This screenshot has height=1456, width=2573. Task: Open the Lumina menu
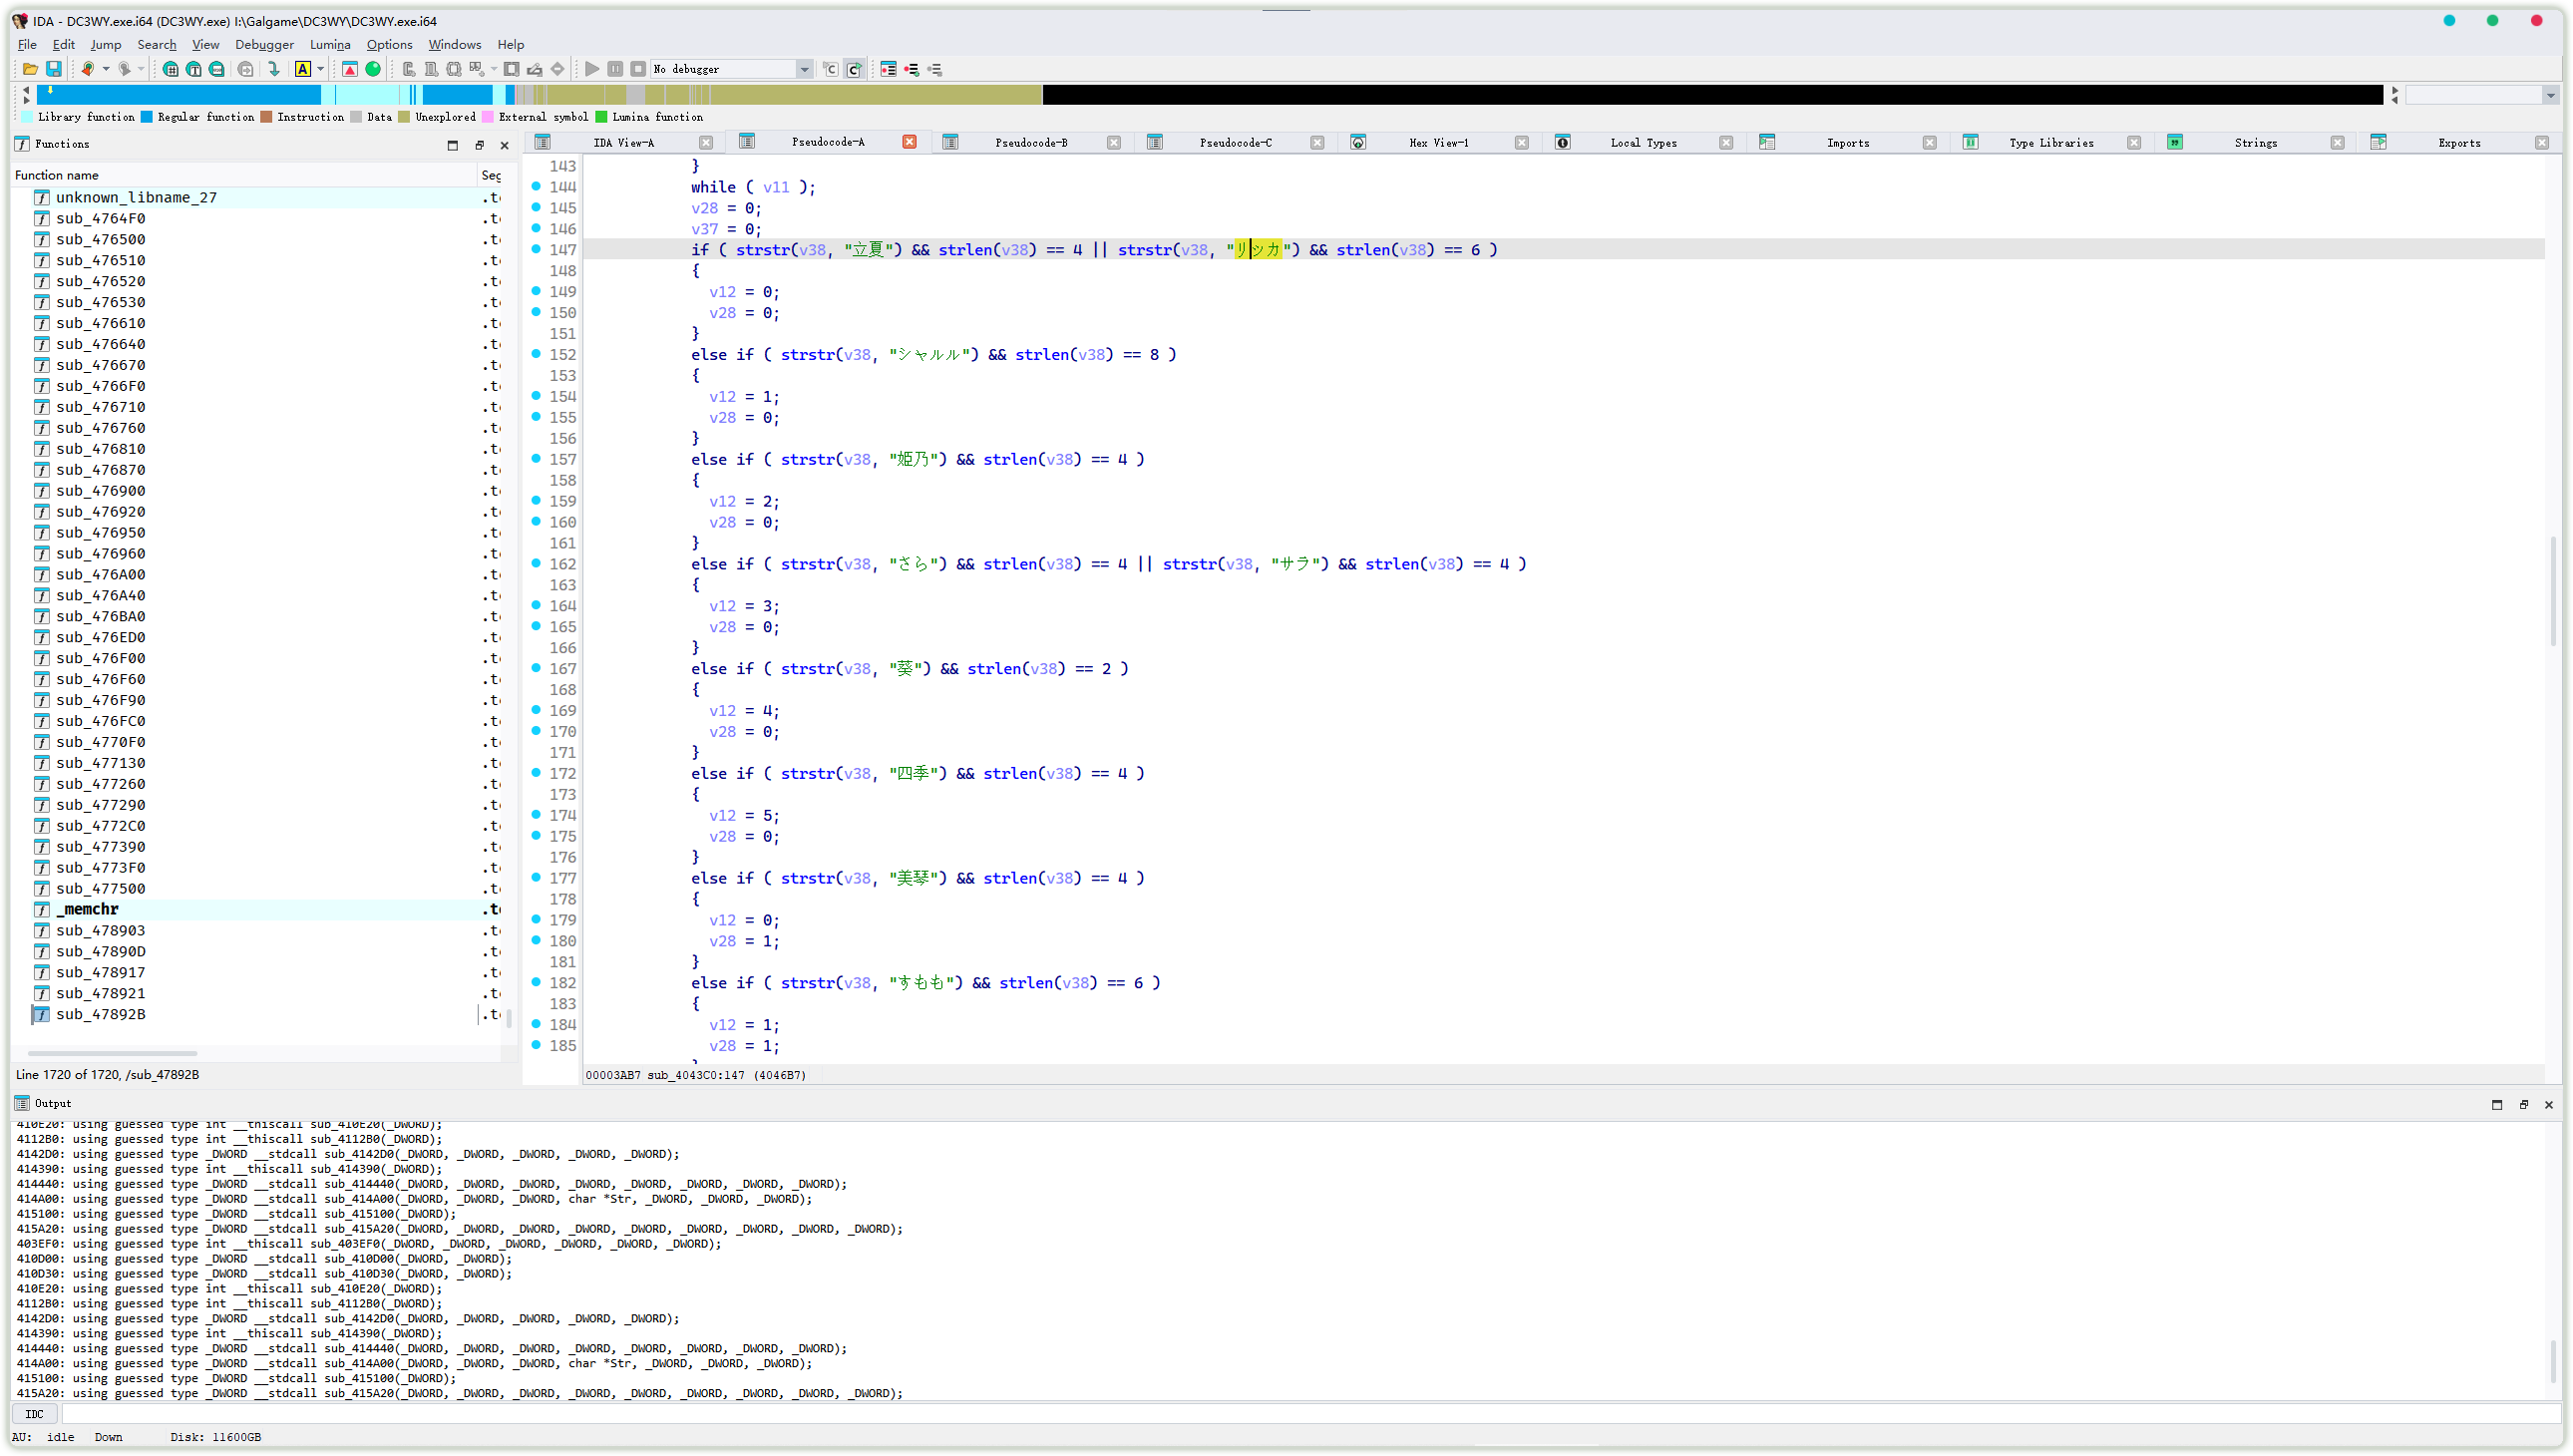pyautogui.click(x=329, y=44)
